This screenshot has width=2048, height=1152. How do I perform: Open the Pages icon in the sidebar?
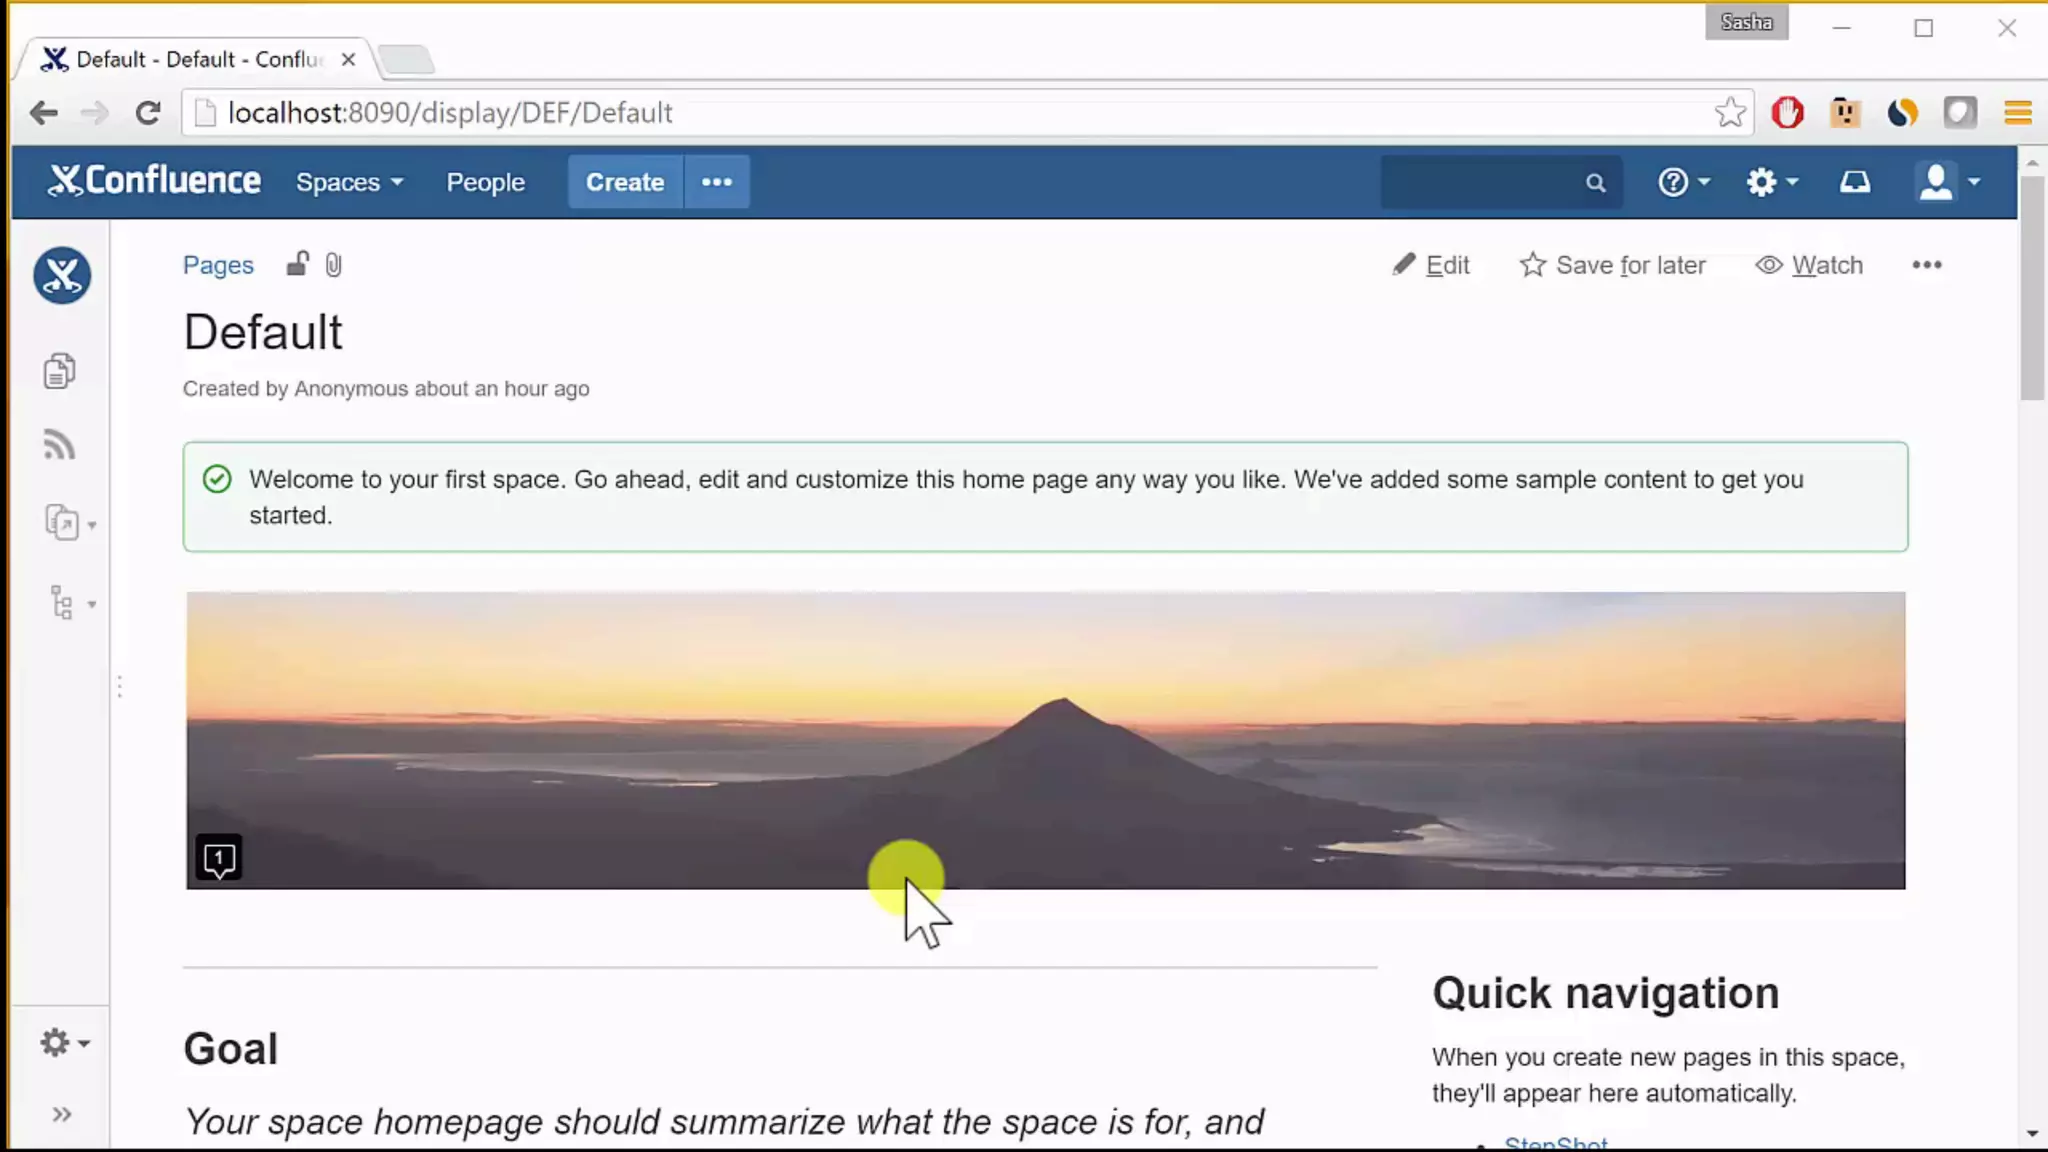tap(60, 371)
